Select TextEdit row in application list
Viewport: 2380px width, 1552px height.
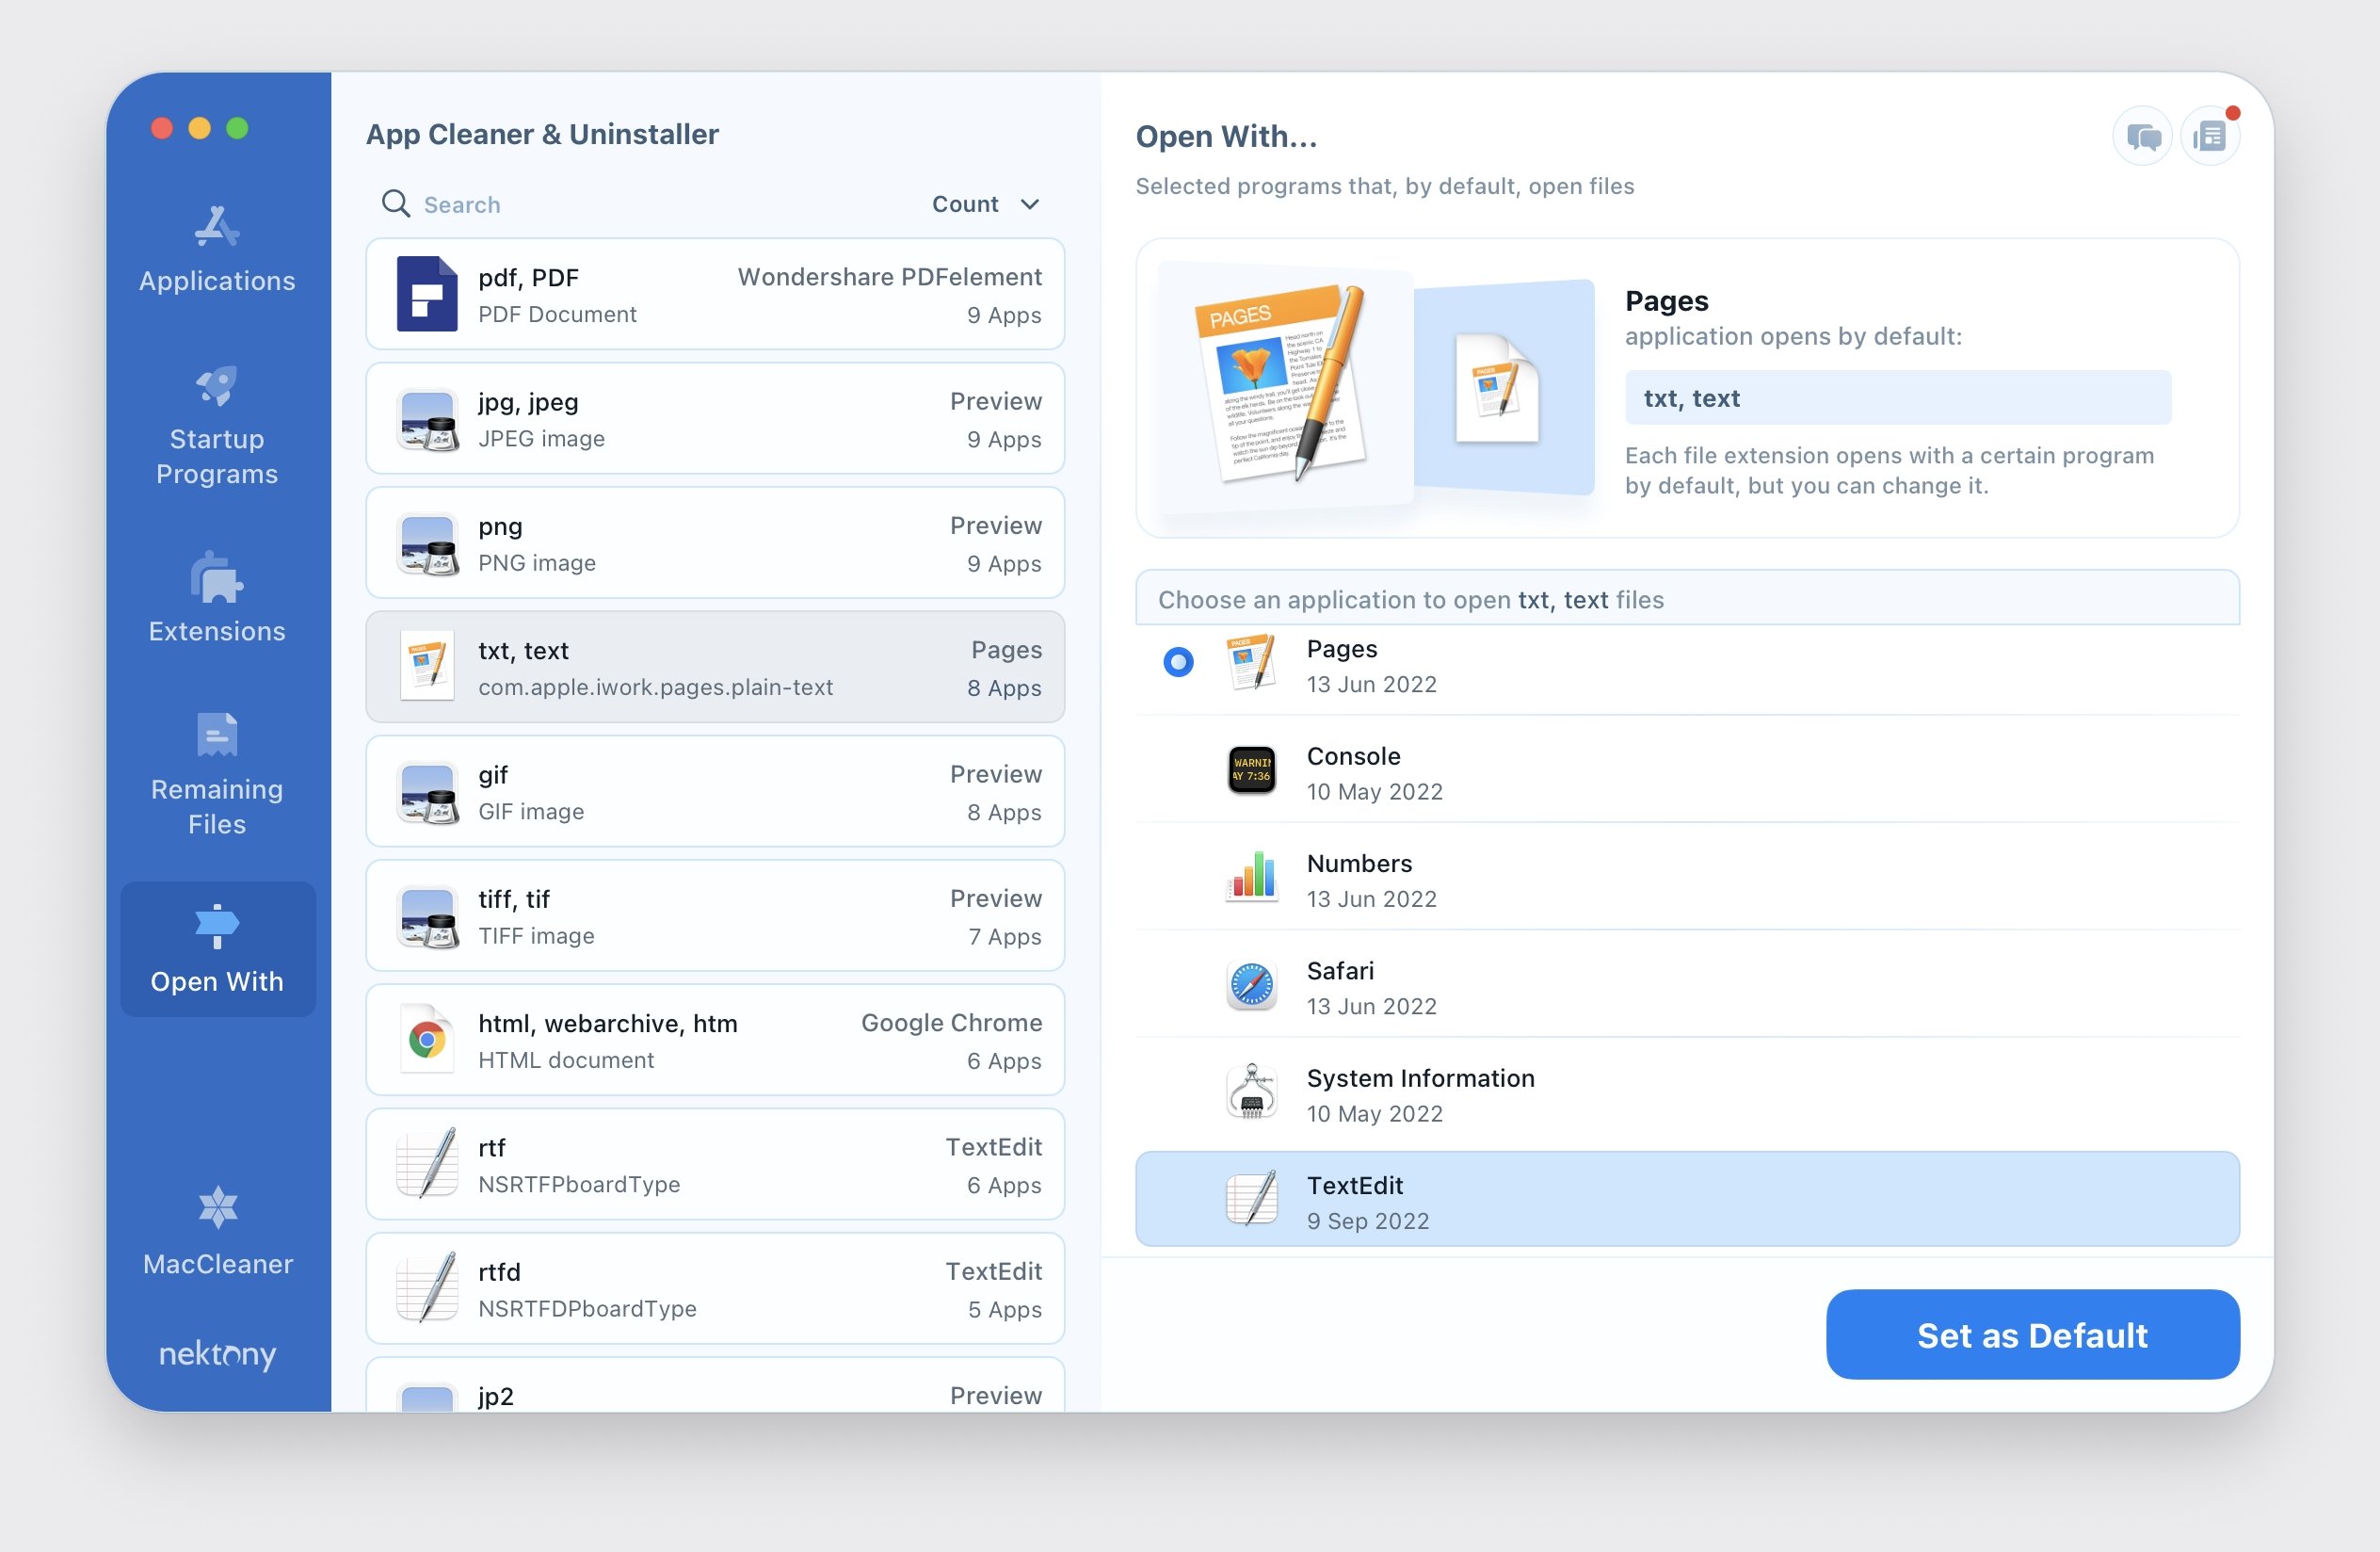click(x=1686, y=1200)
